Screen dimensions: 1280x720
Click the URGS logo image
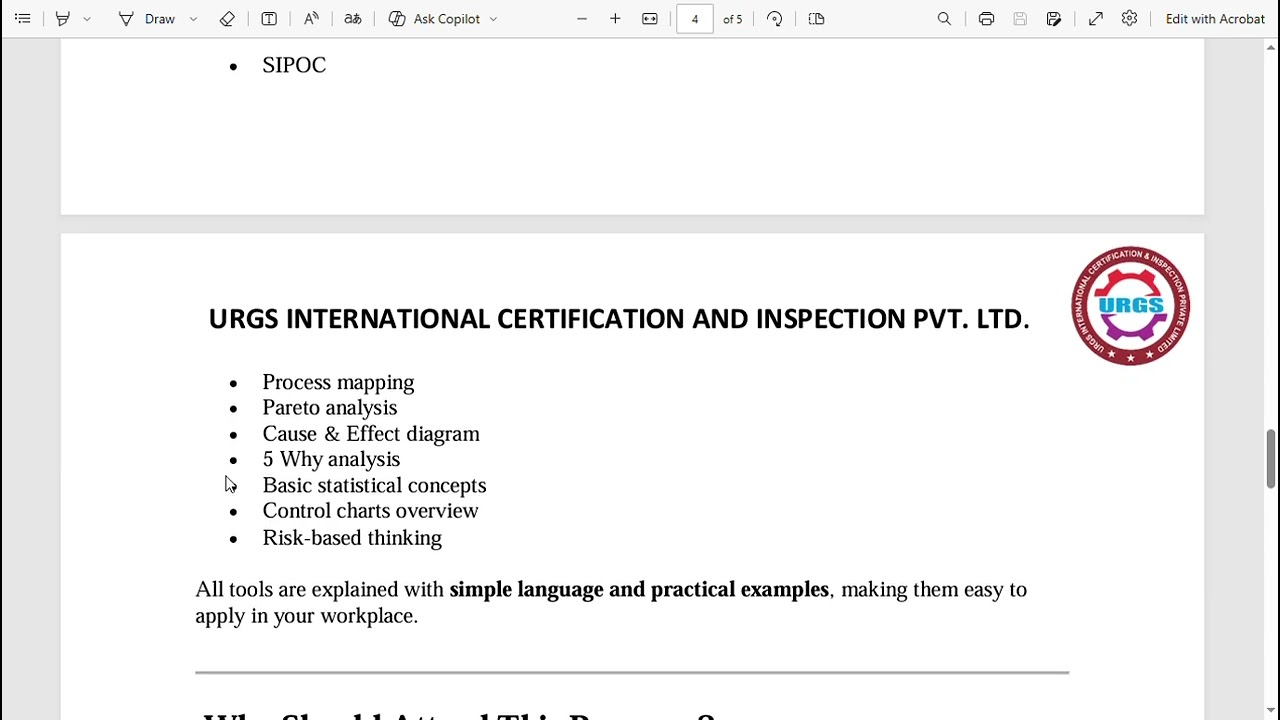click(1130, 306)
